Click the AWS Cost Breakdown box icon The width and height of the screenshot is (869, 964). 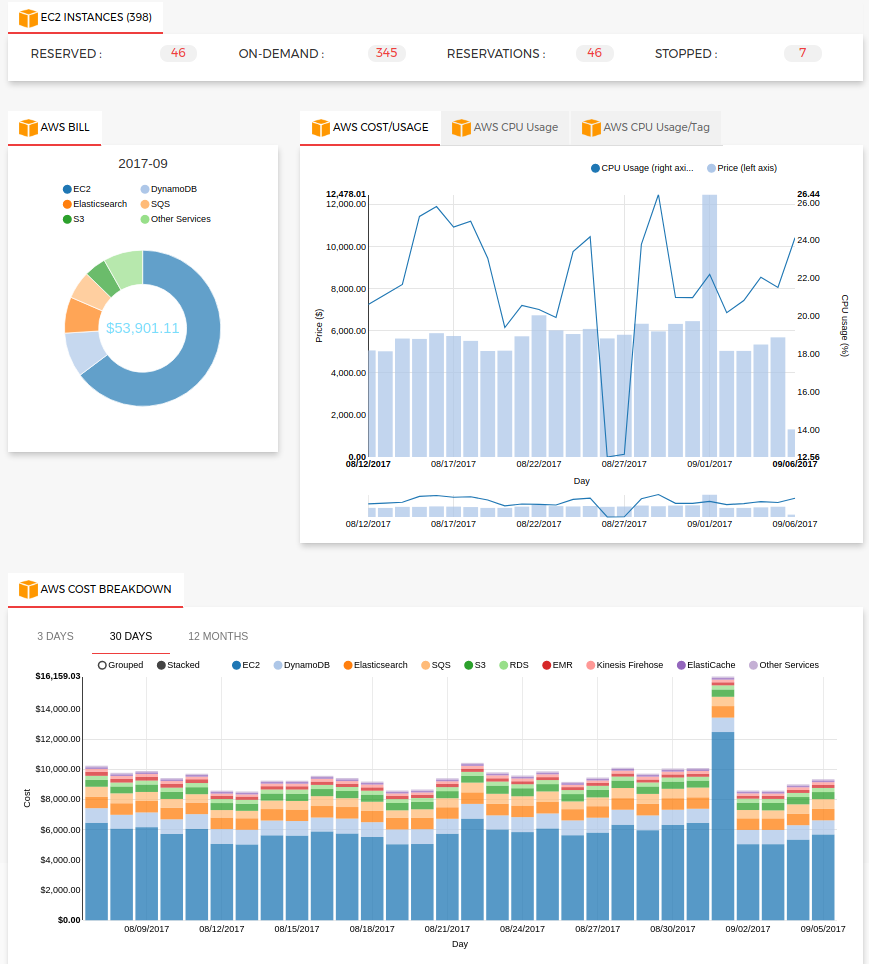[27, 589]
